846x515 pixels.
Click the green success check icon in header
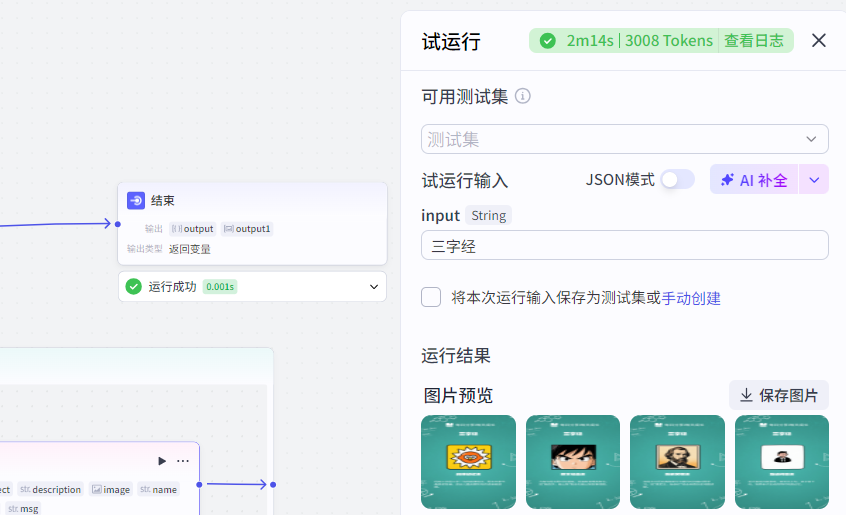(x=548, y=40)
